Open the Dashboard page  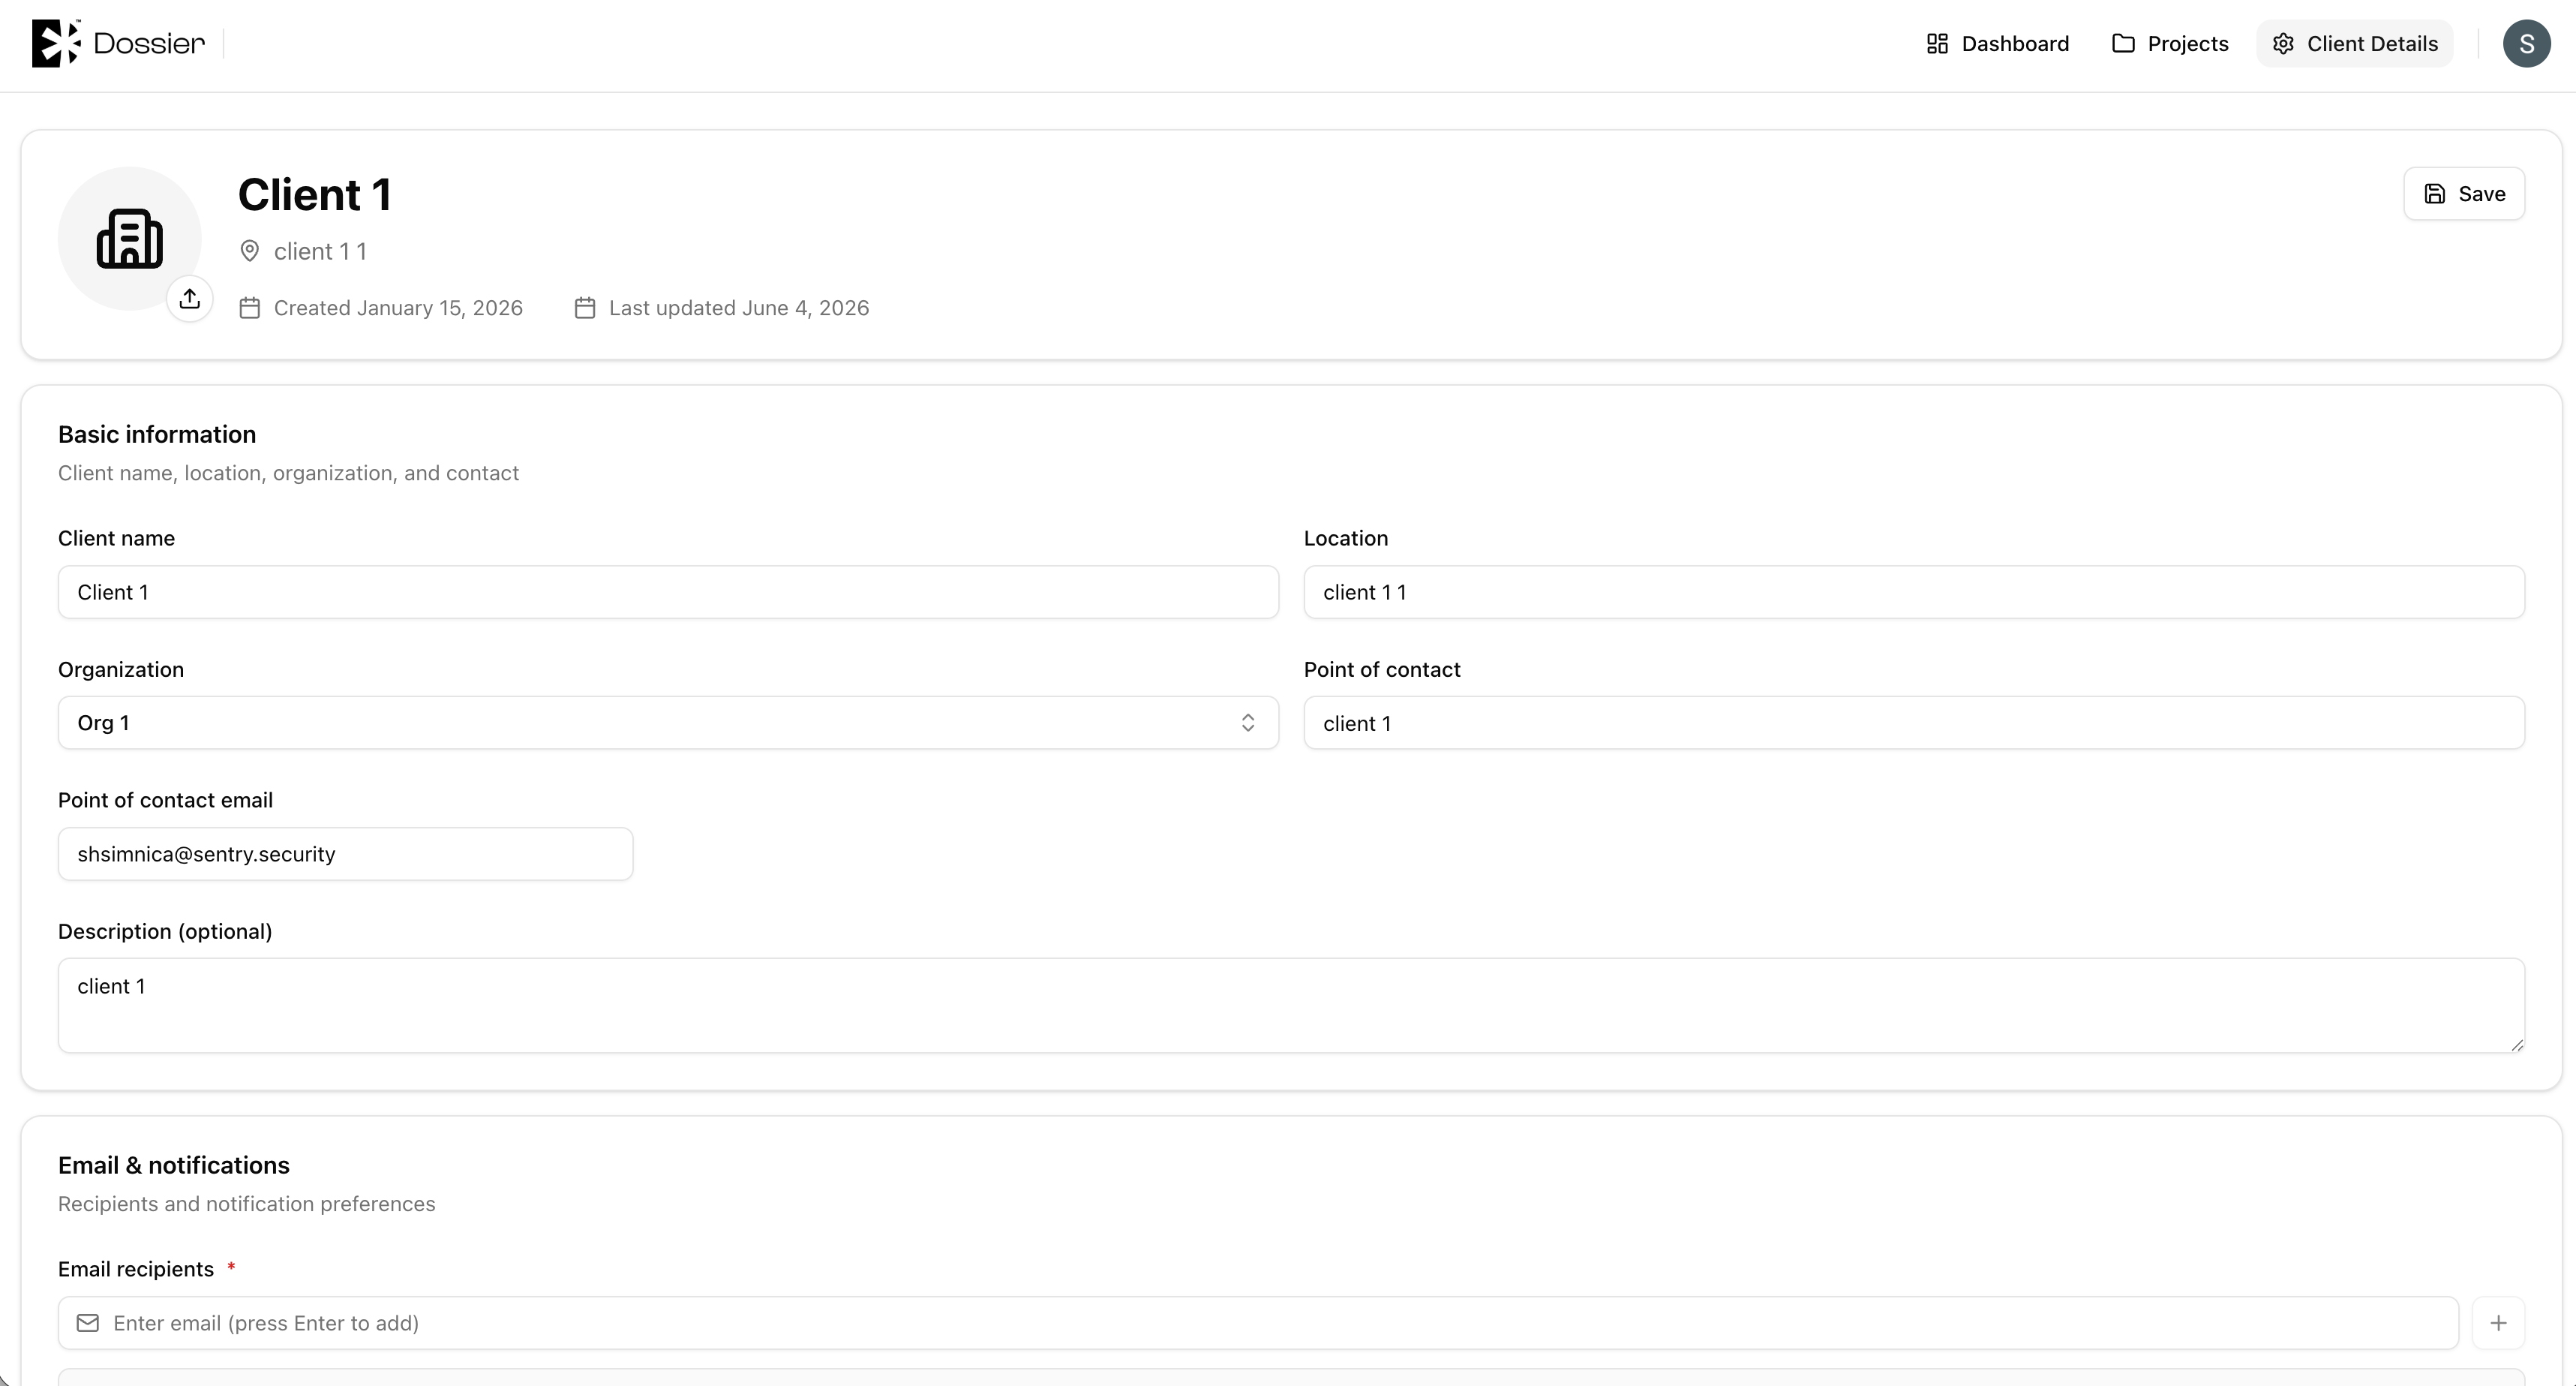pyautogui.click(x=1997, y=44)
